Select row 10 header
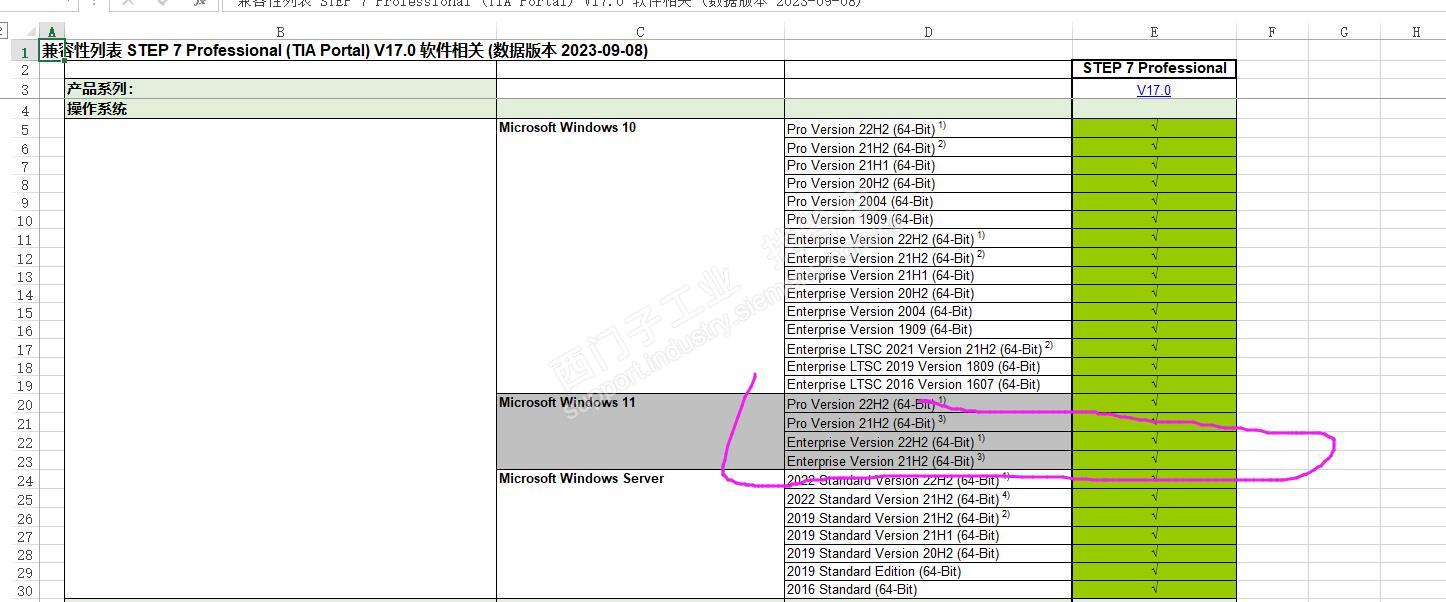The width and height of the screenshot is (1446, 602). tap(24, 221)
